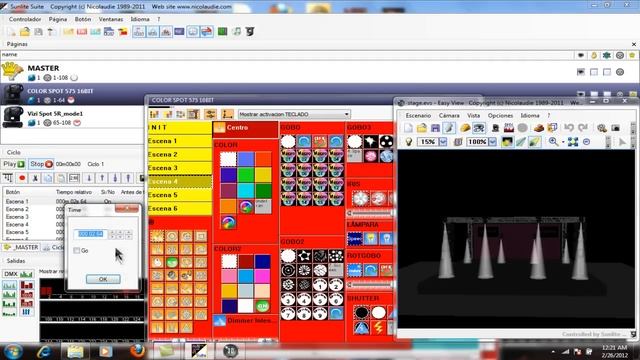
Task: Click the time value field in Time dialog
Action: [91, 234]
